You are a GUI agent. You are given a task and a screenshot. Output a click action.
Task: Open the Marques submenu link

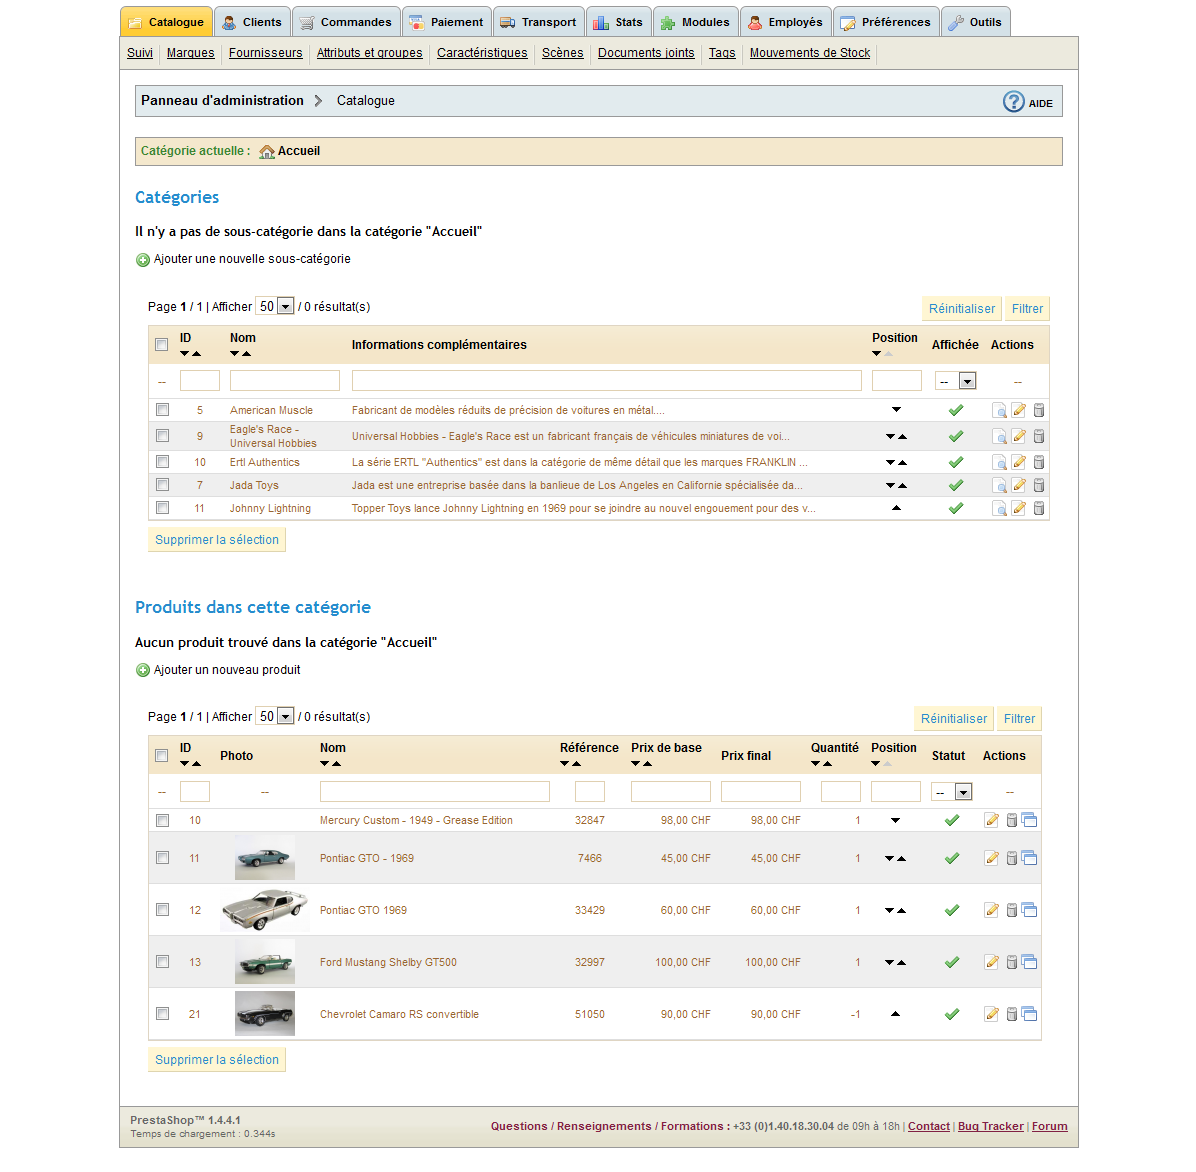(191, 53)
